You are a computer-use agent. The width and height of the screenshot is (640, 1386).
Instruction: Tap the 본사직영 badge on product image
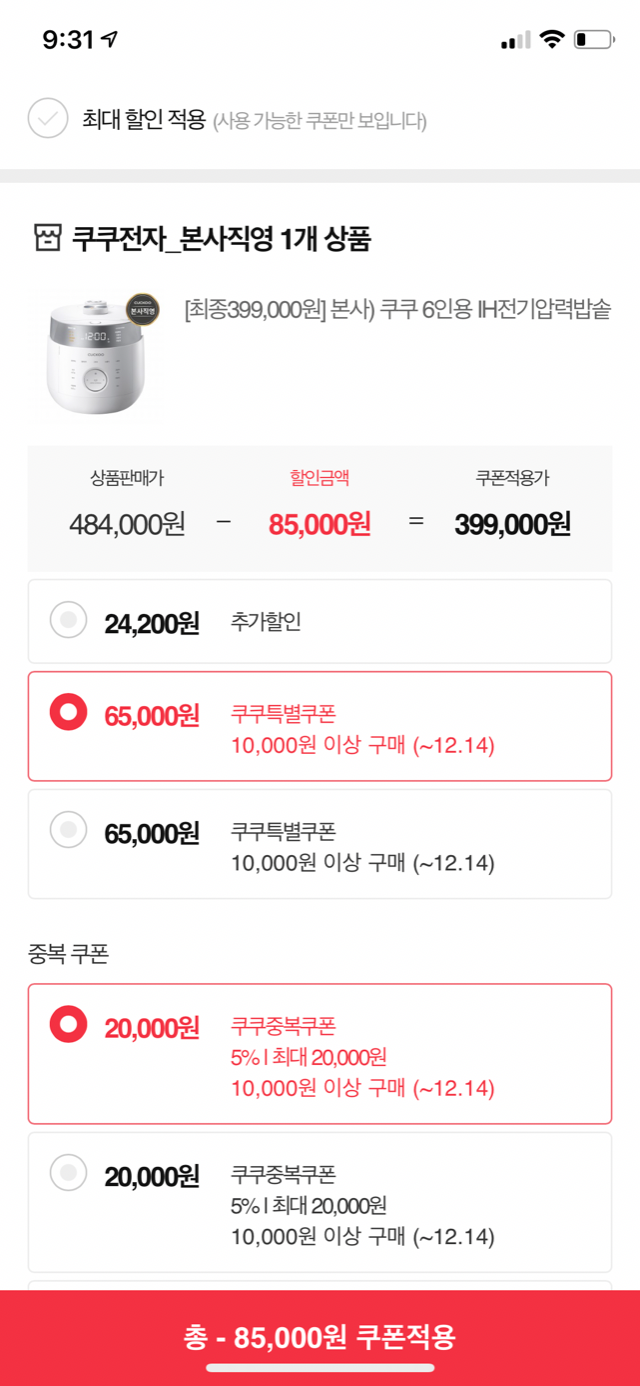pos(142,312)
